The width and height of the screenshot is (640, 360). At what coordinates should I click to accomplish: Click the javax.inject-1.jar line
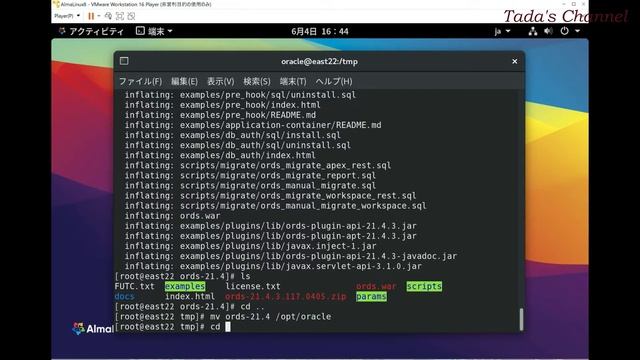pyautogui.click(x=250, y=246)
